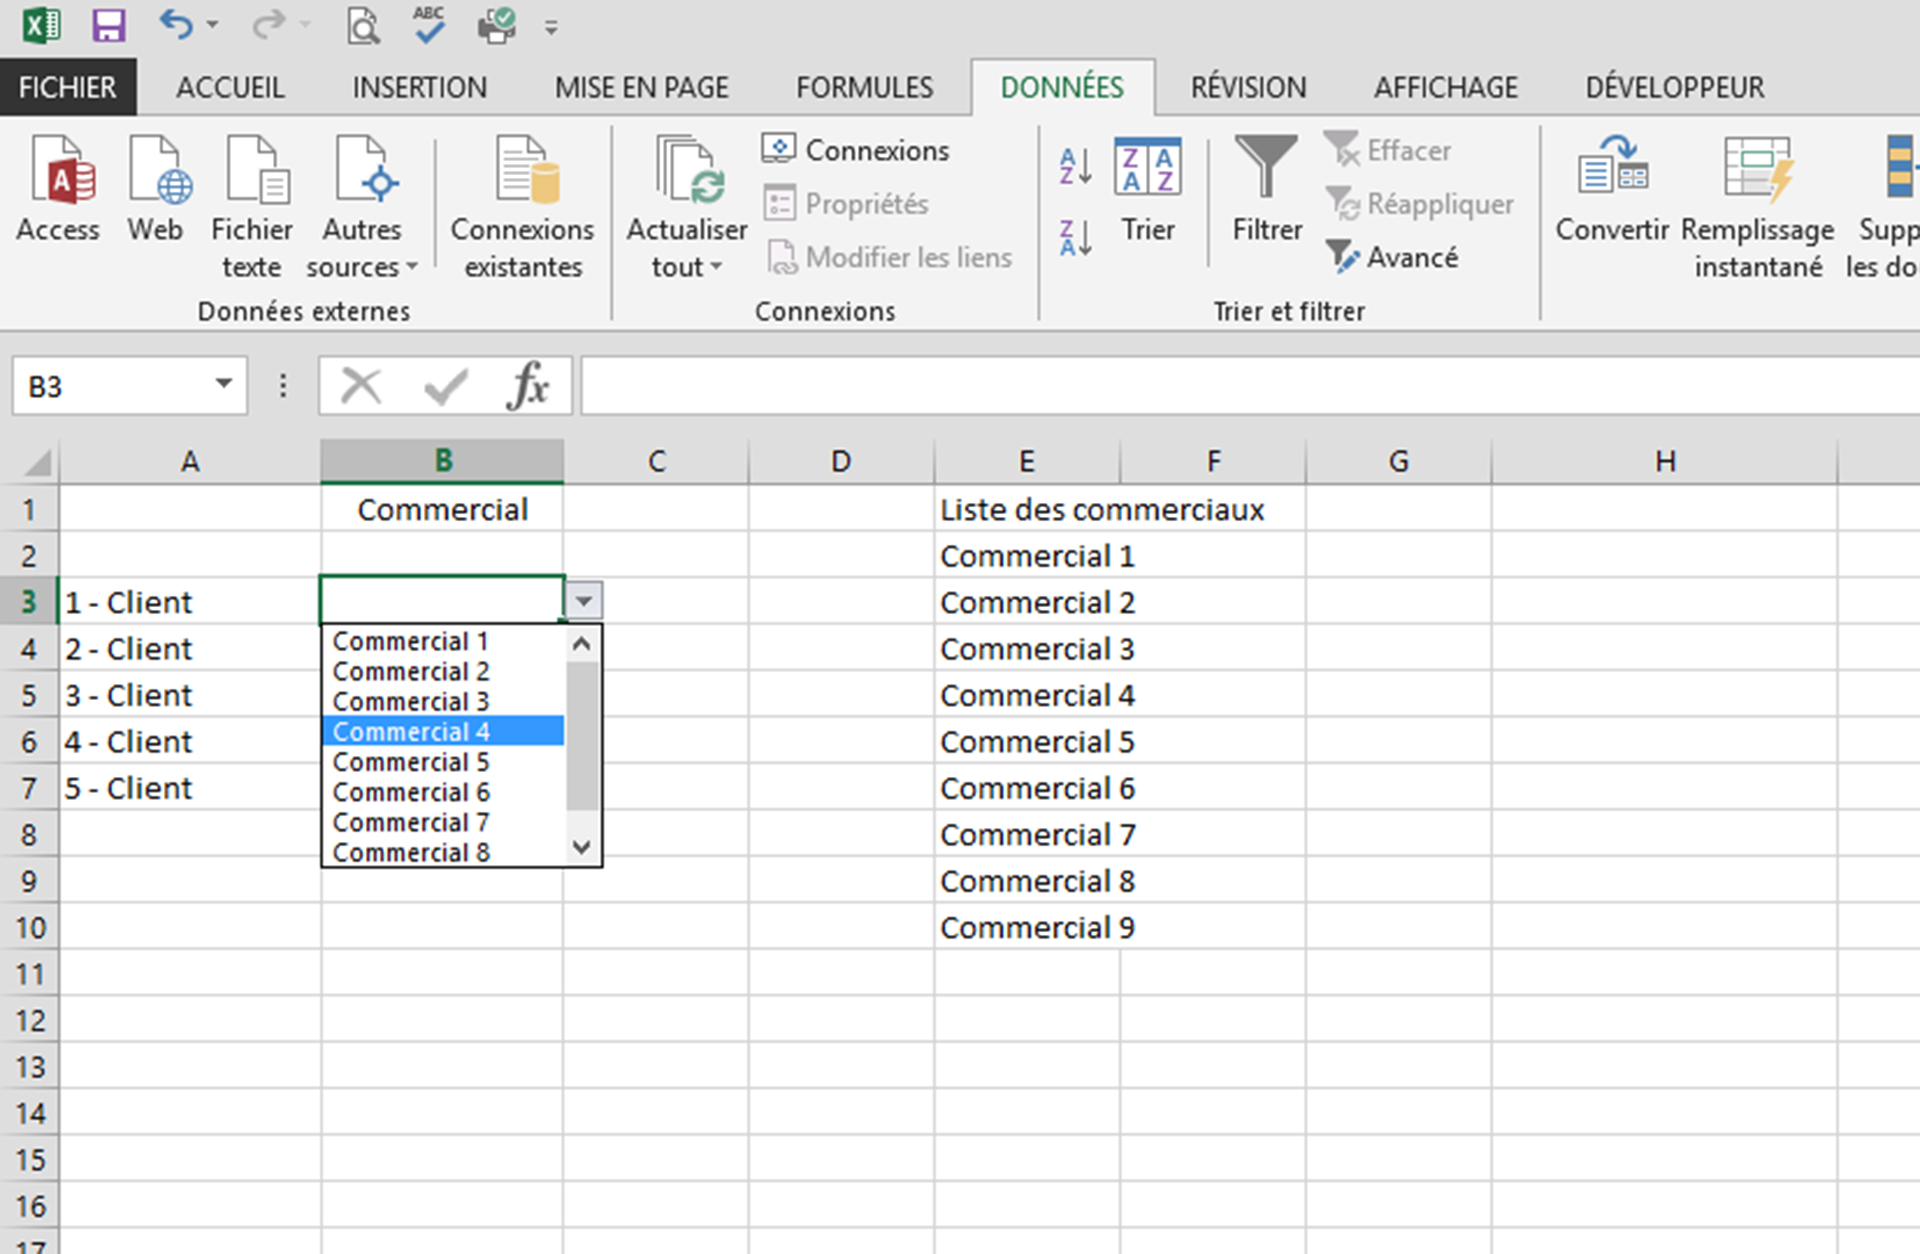This screenshot has width=1920, height=1254.
Task: Select column E header
Action: pyautogui.click(x=1026, y=461)
